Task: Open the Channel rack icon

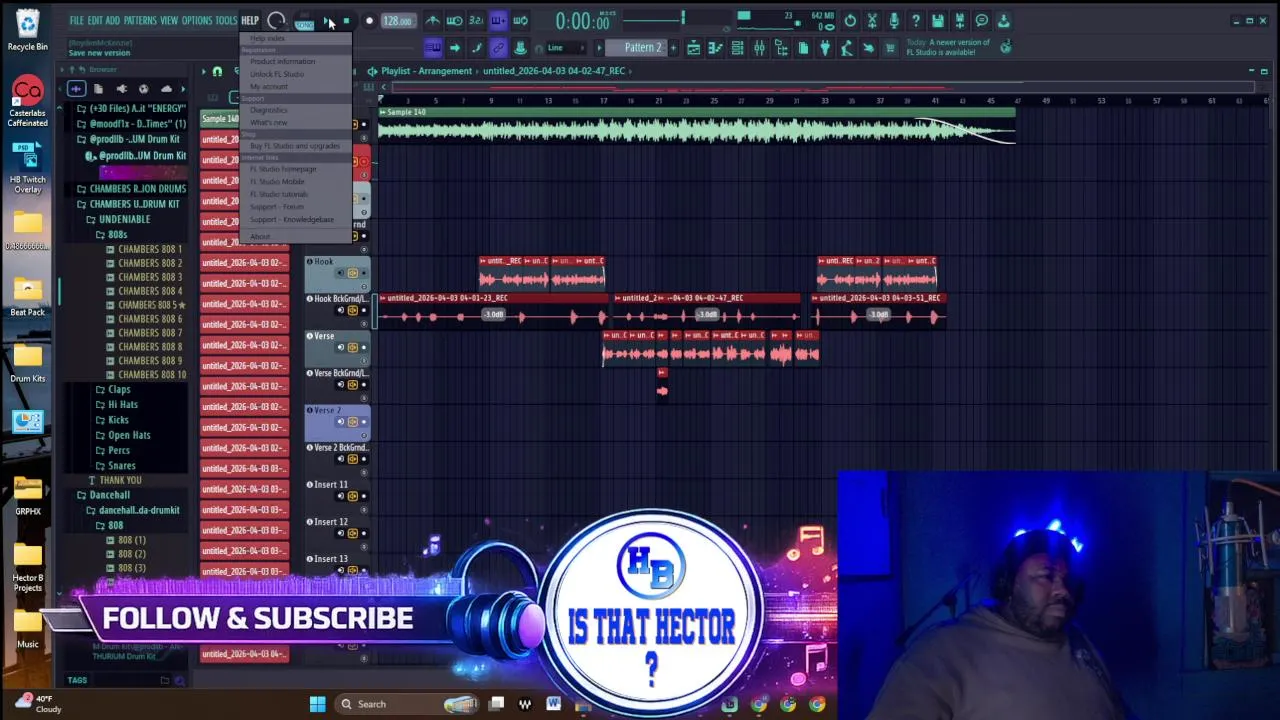Action: point(738,48)
